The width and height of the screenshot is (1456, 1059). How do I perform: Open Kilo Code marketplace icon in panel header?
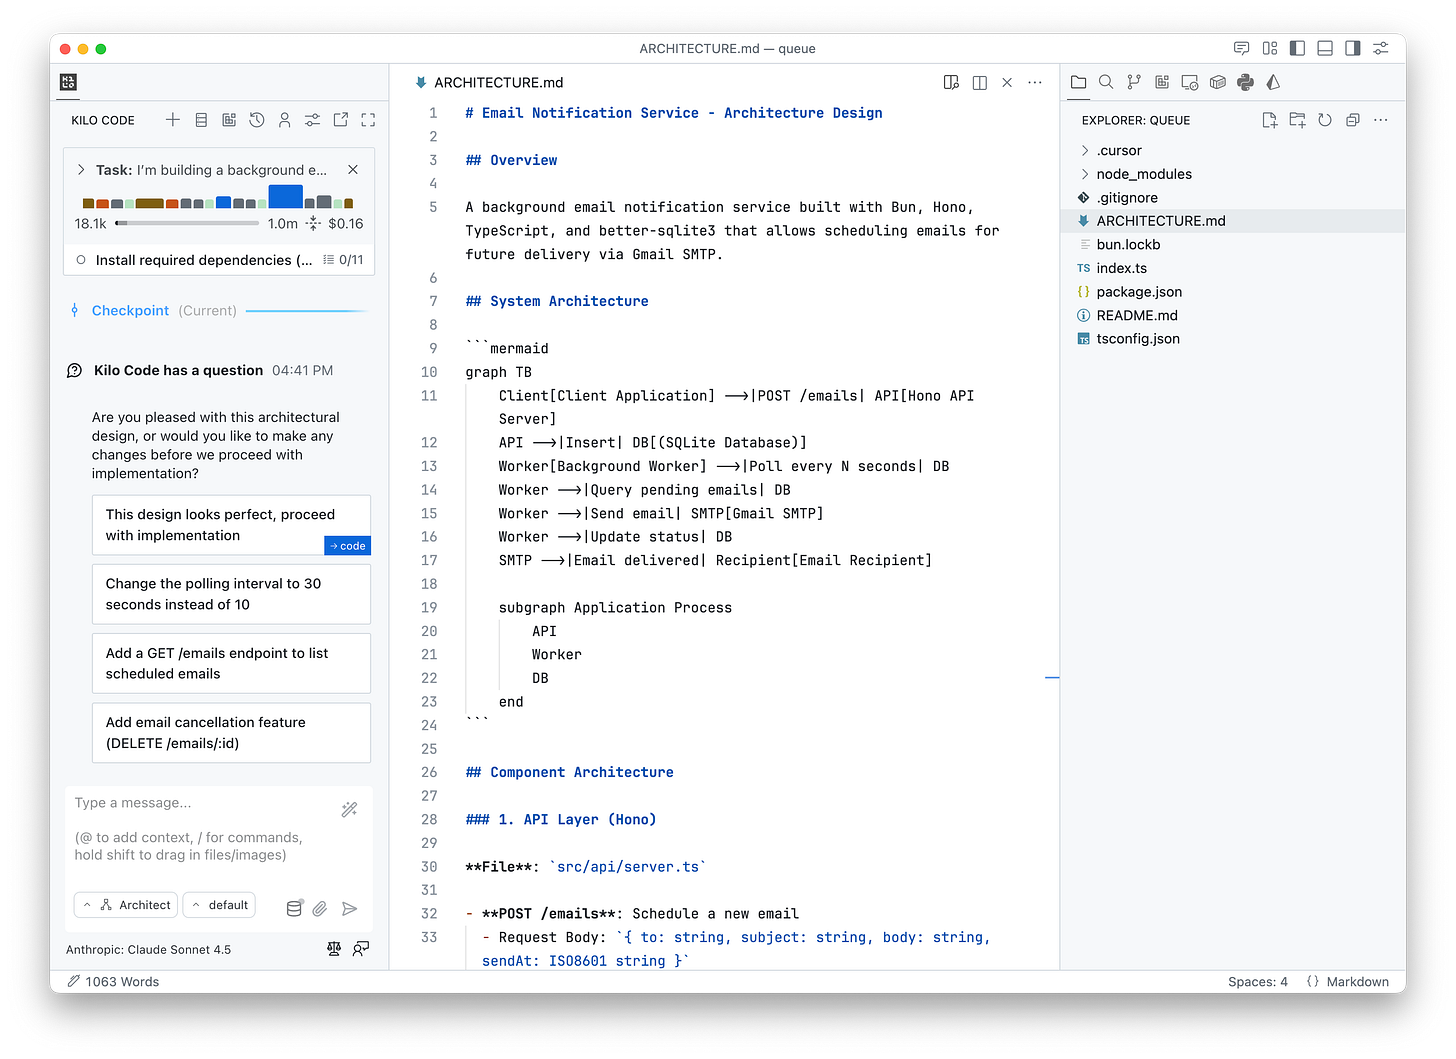(x=229, y=120)
